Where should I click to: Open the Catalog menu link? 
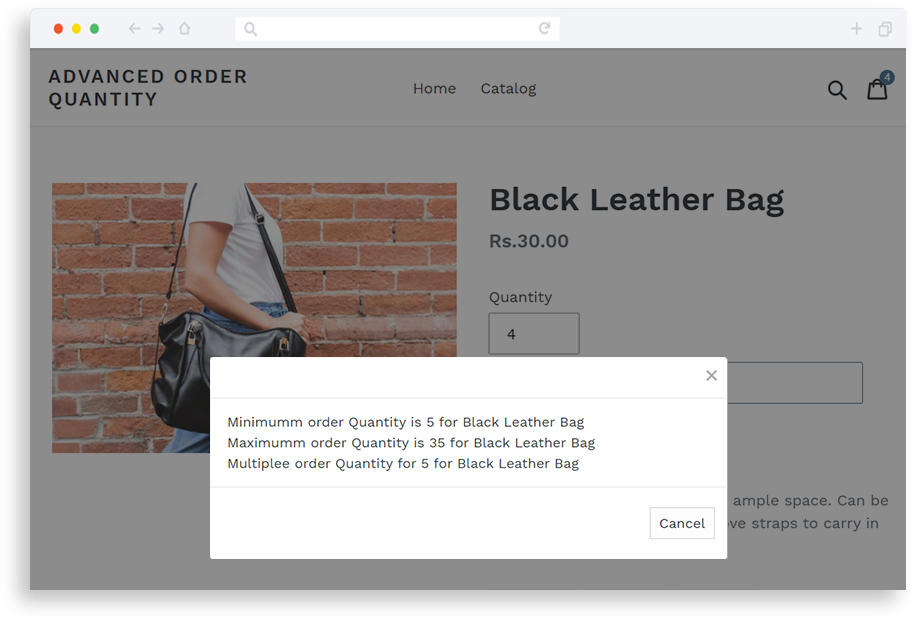[508, 89]
